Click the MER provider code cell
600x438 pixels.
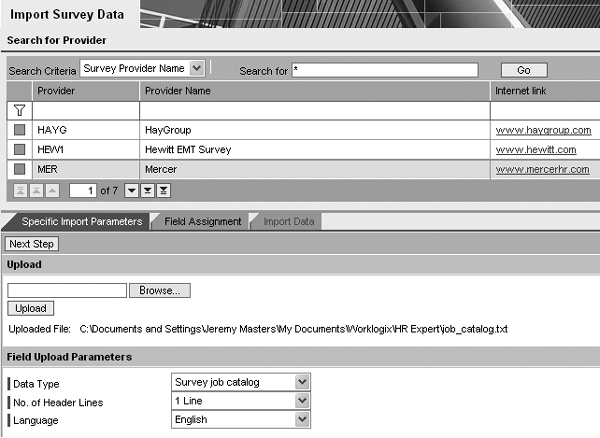pyautogui.click(x=86, y=169)
